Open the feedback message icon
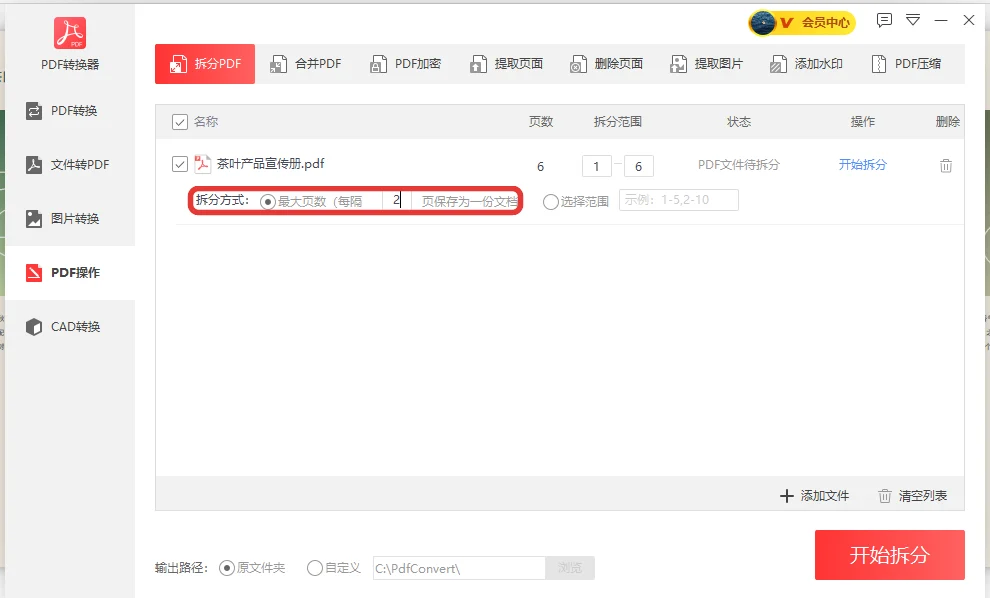 pos(885,20)
